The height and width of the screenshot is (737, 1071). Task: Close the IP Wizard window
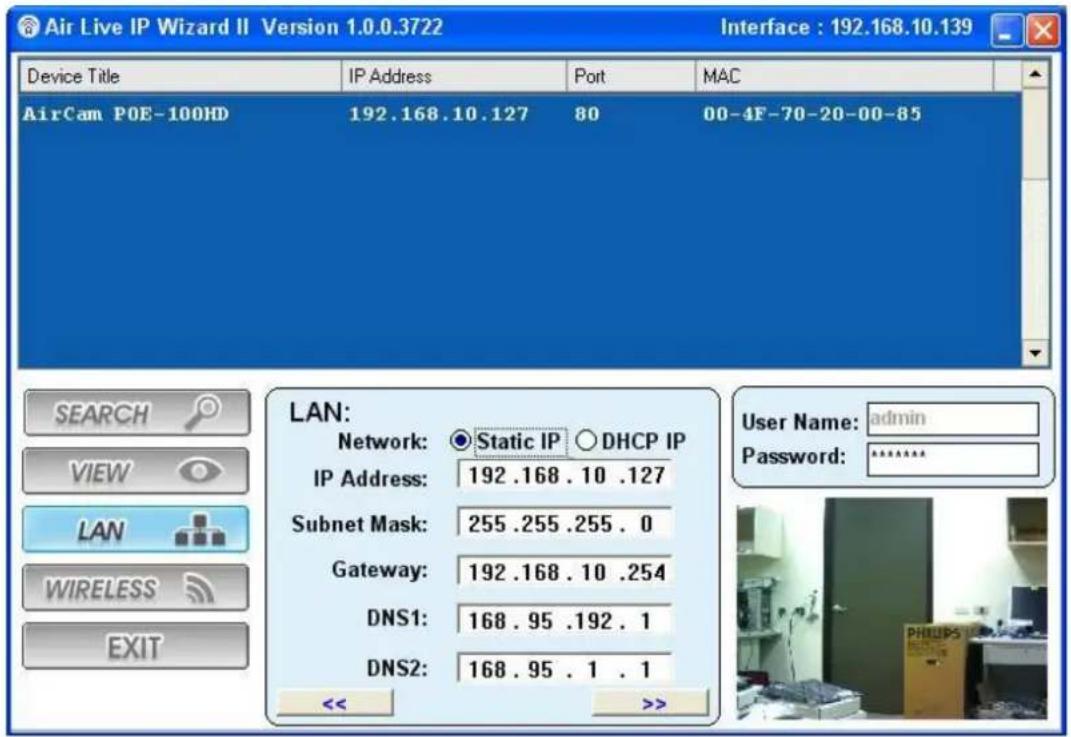[1043, 30]
